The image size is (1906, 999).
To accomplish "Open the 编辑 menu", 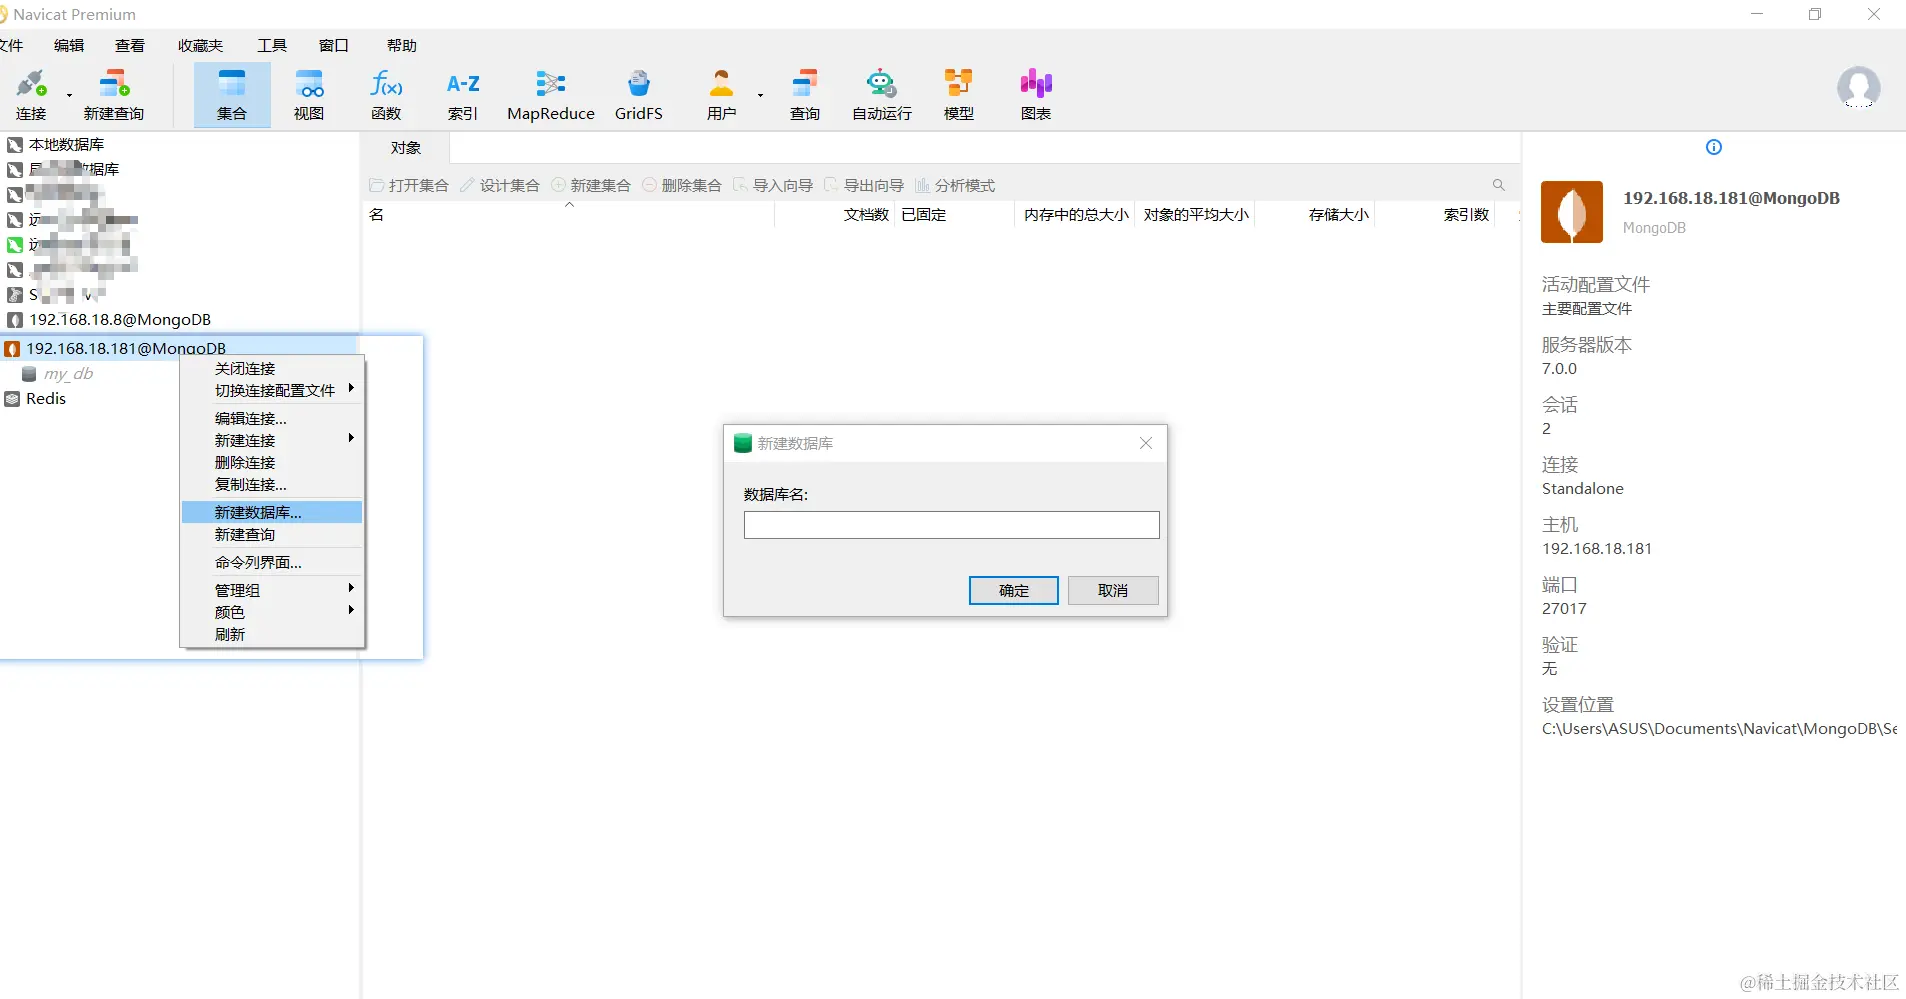I will pos(69,45).
